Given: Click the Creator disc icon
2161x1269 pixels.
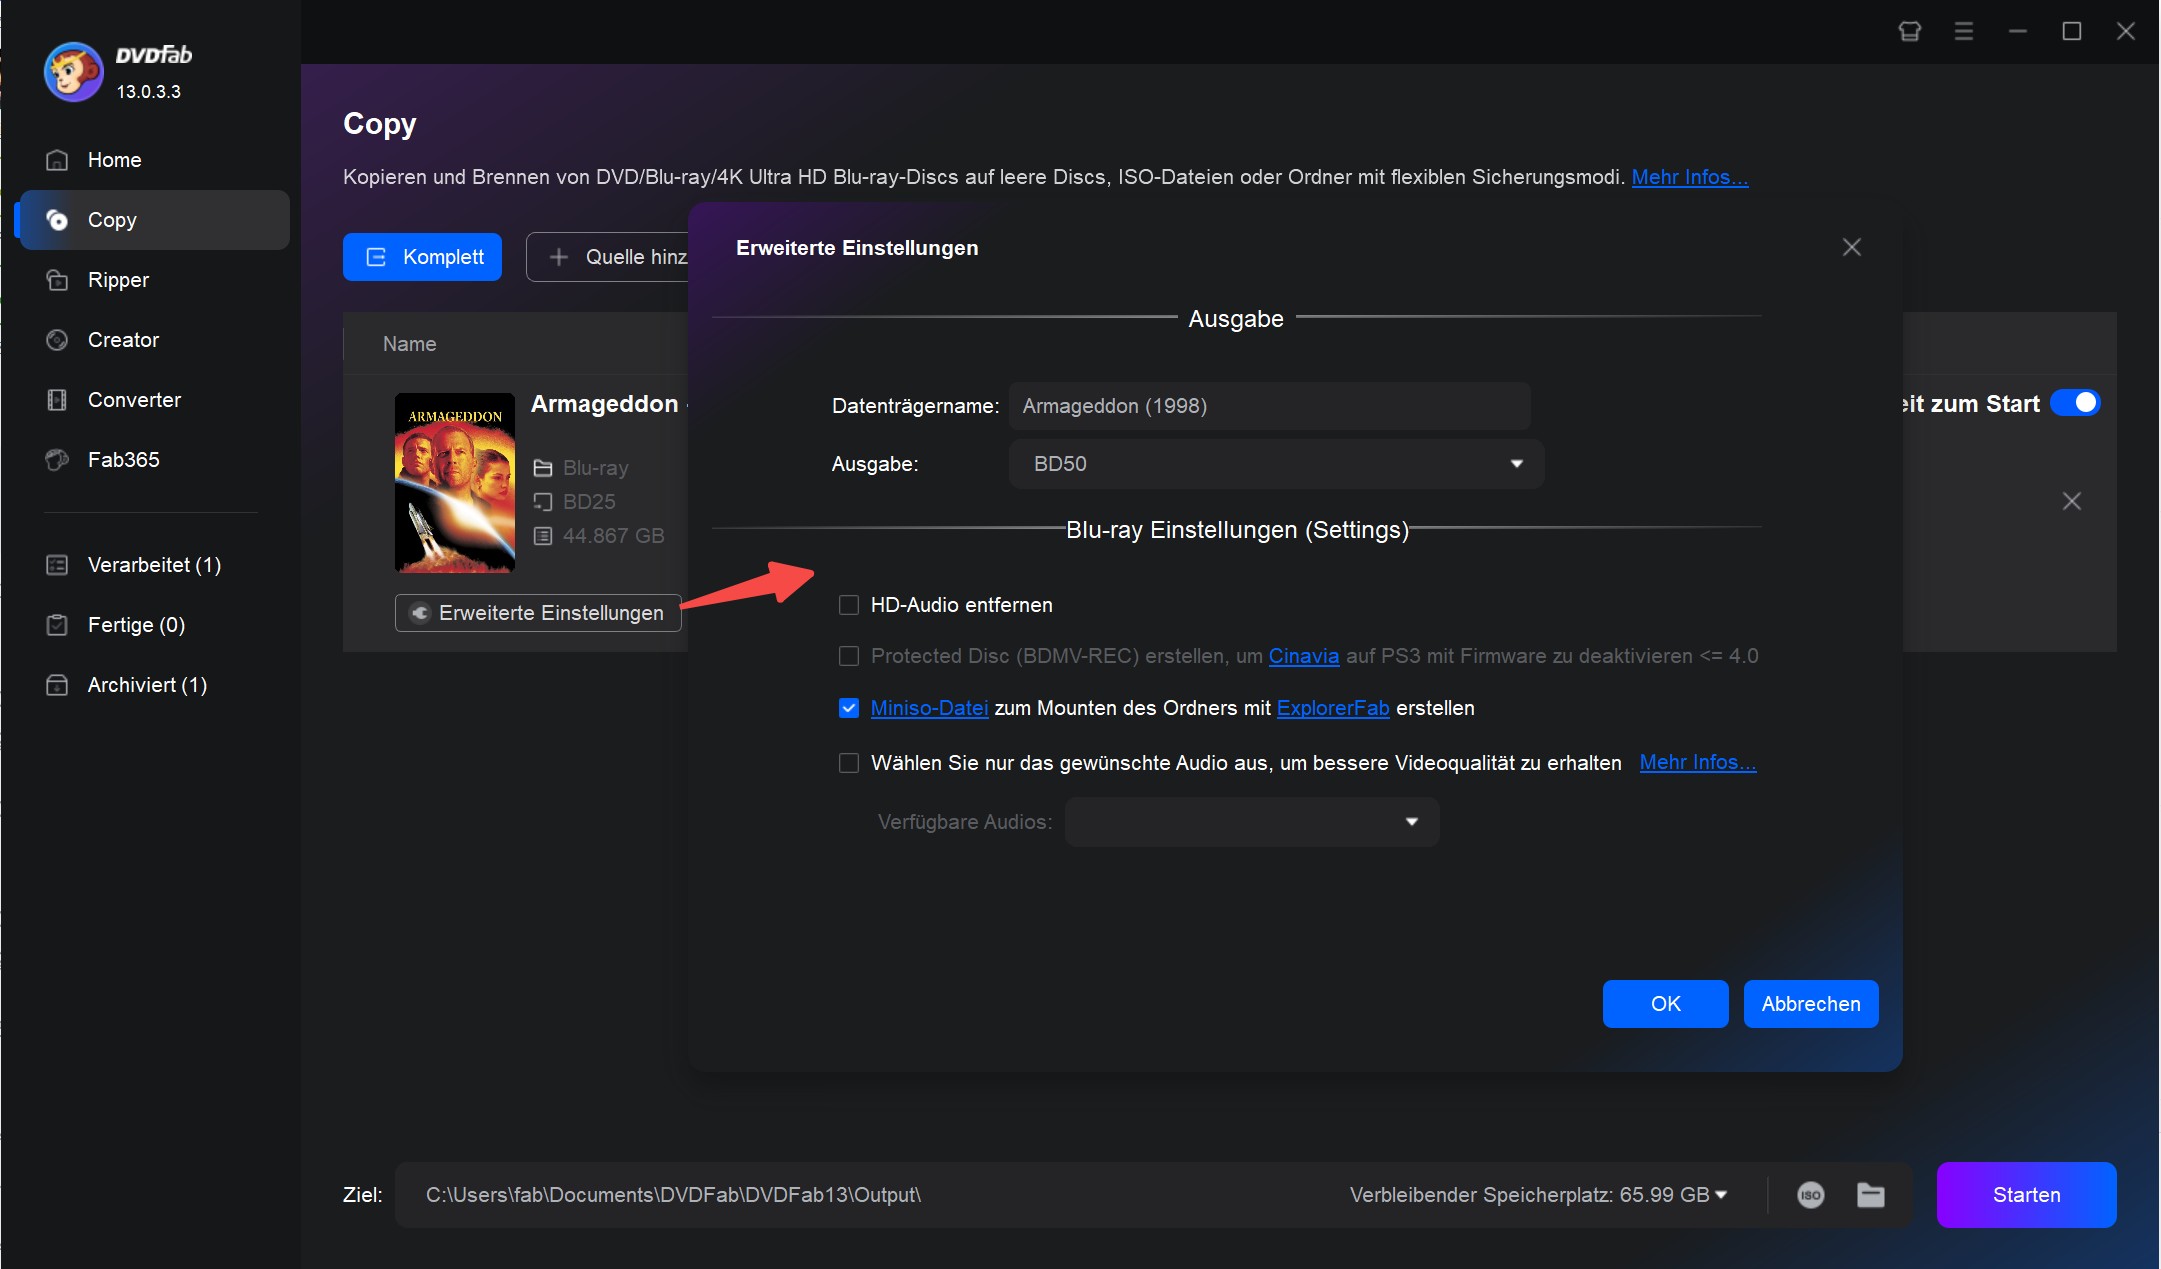Looking at the screenshot, I should [57, 340].
